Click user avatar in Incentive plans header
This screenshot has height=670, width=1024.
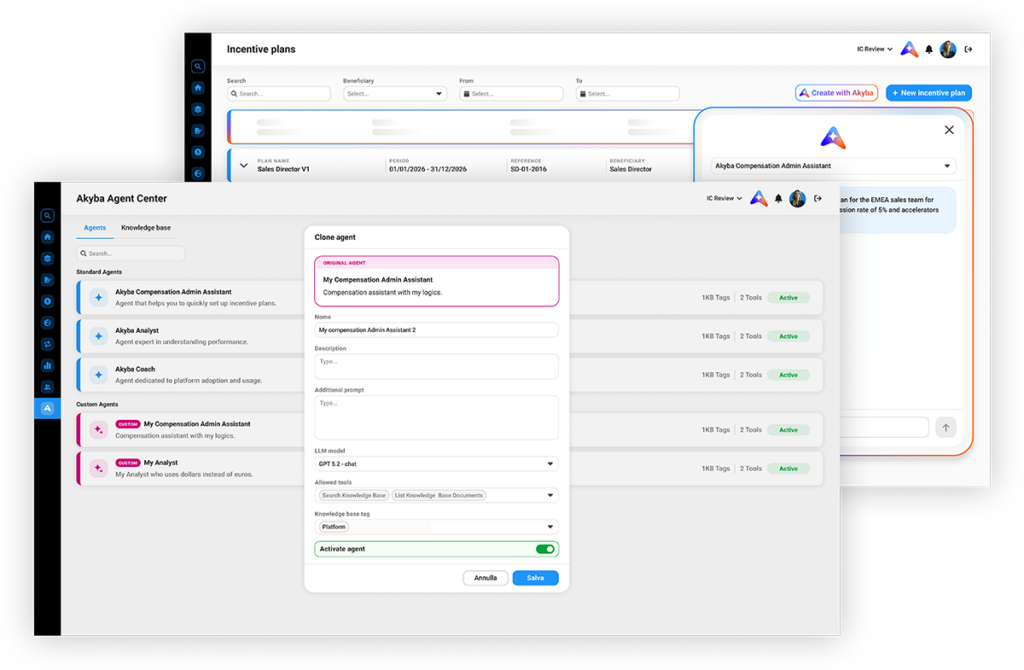pyautogui.click(x=948, y=49)
